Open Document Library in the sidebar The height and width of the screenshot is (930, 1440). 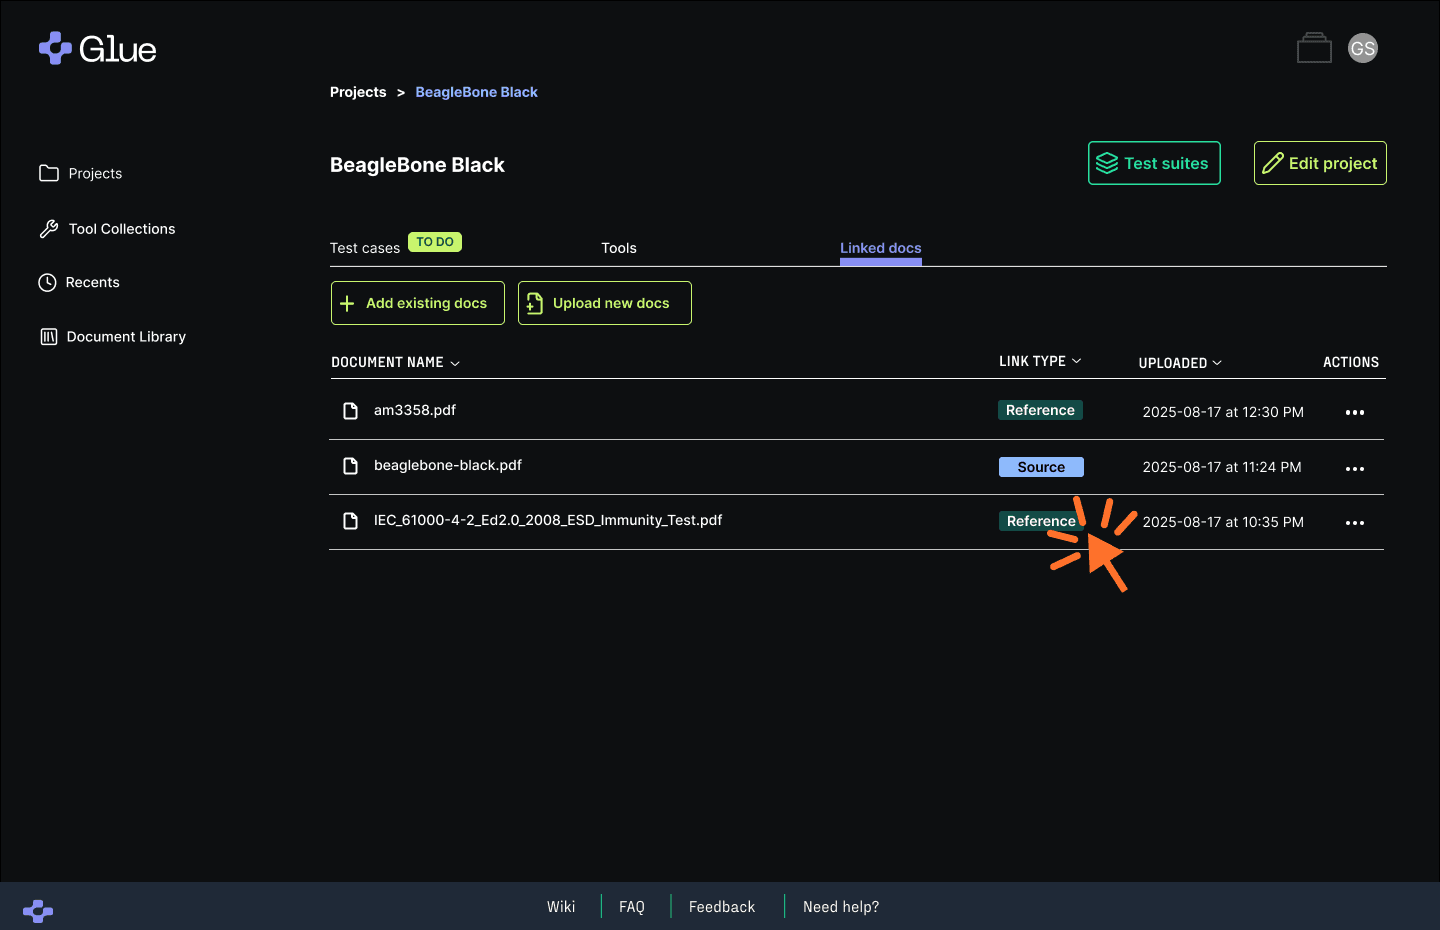113,337
